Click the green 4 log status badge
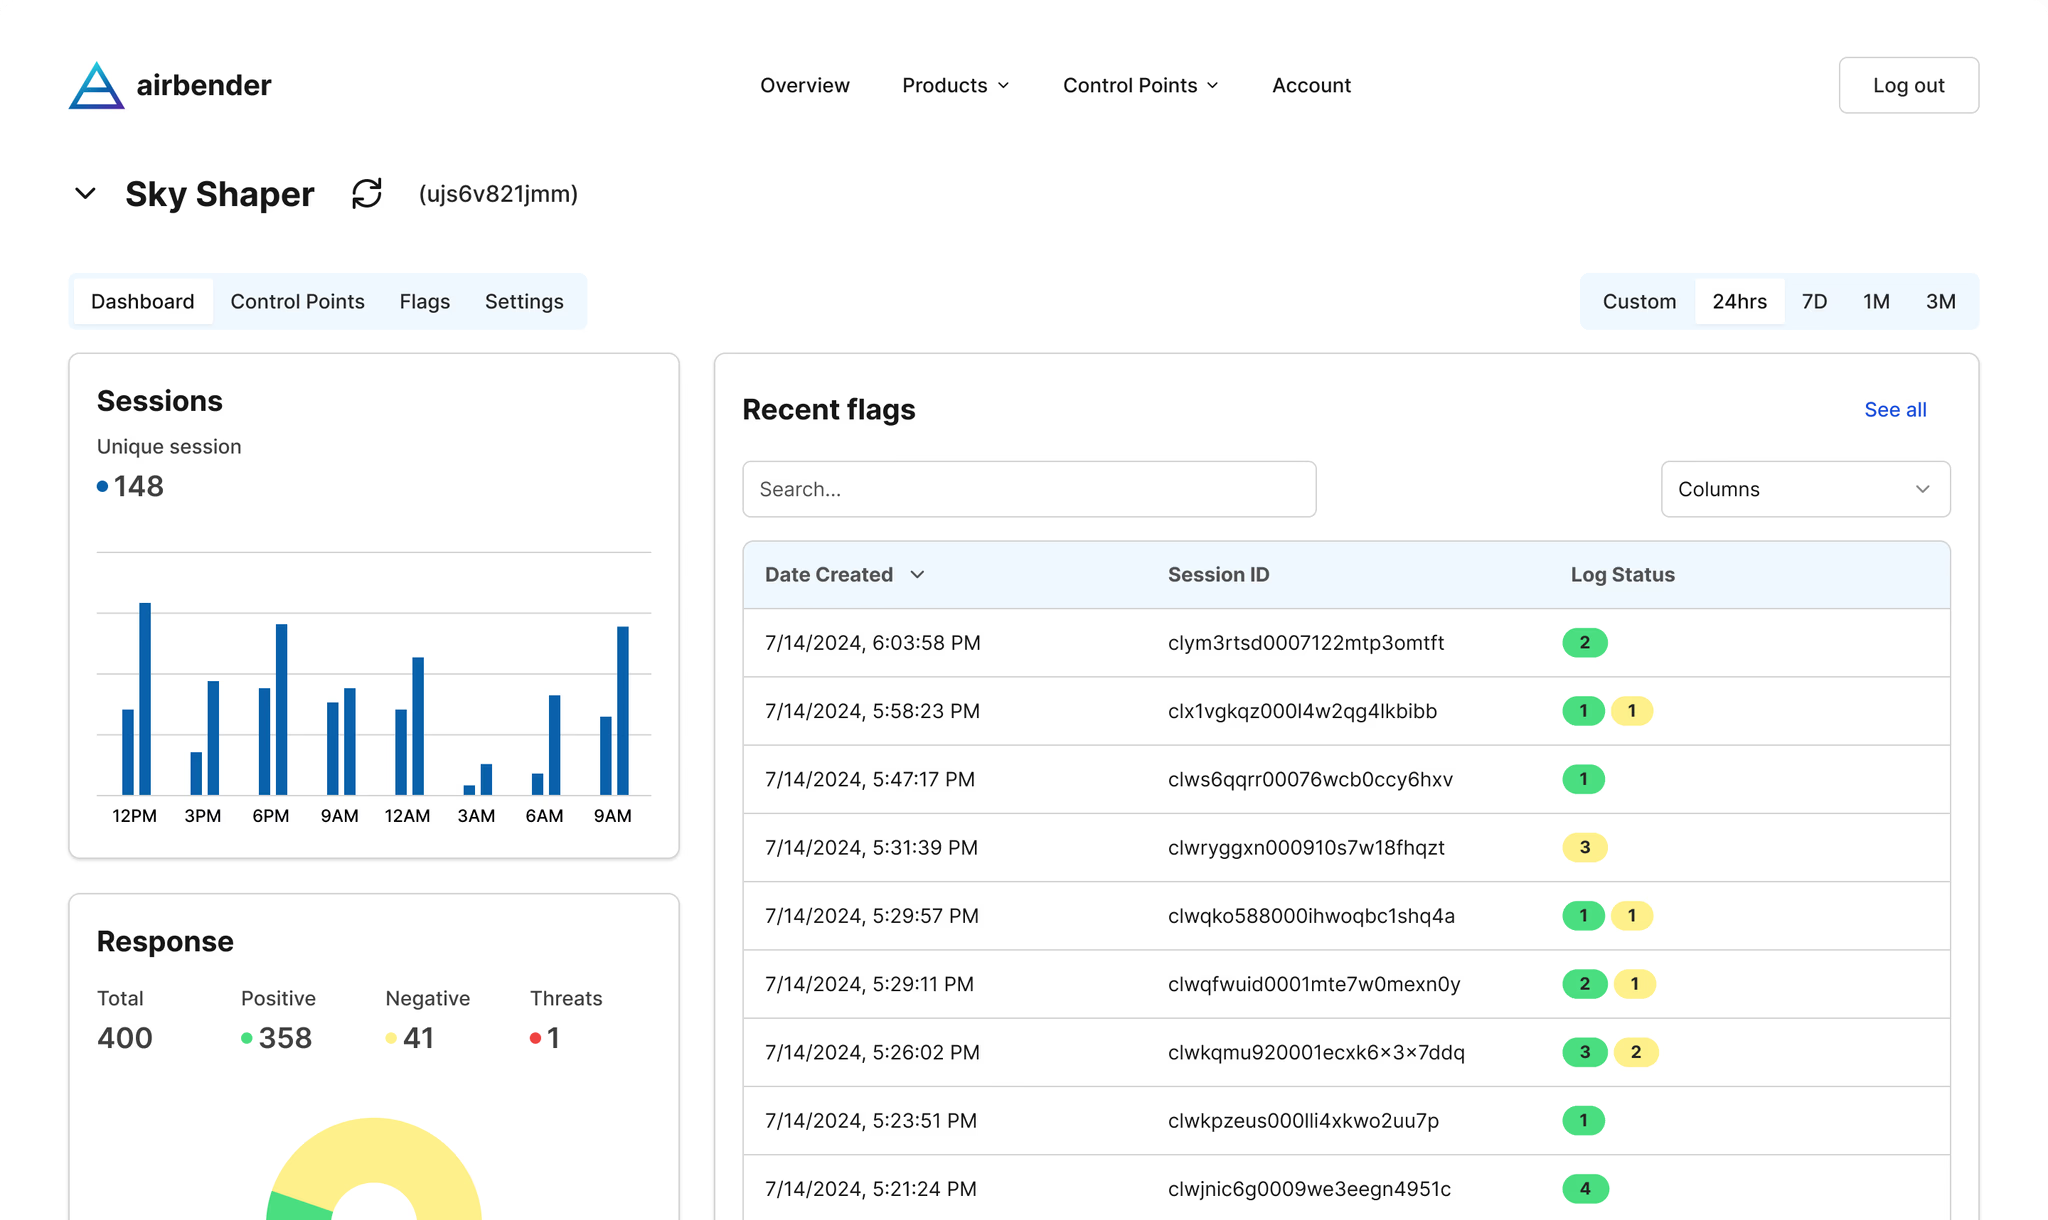Screen dimensions: 2048x1220 1584,1189
